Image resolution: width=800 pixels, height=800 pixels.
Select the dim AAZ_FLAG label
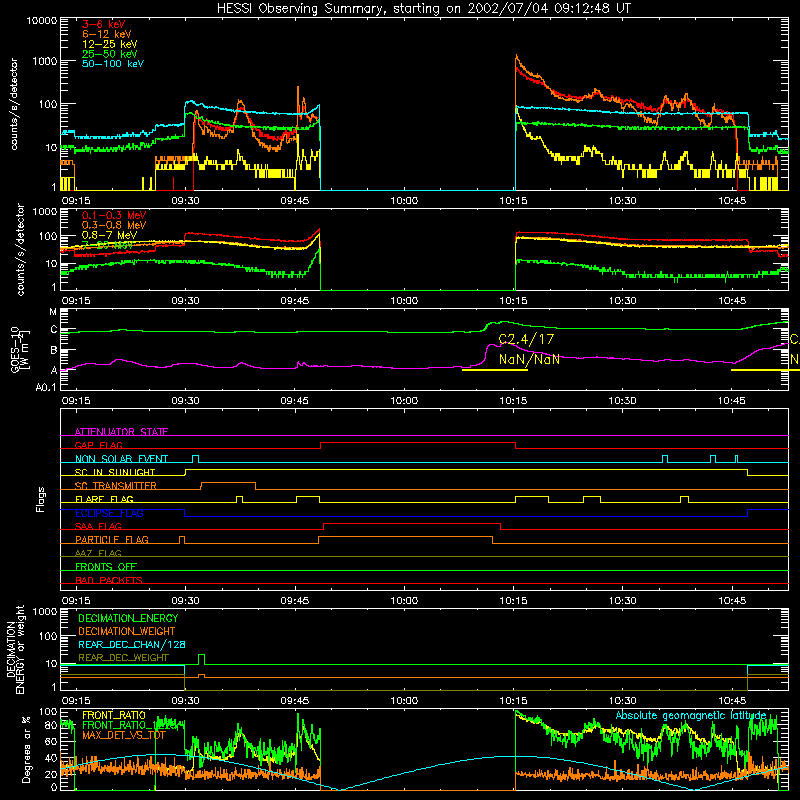98,554
